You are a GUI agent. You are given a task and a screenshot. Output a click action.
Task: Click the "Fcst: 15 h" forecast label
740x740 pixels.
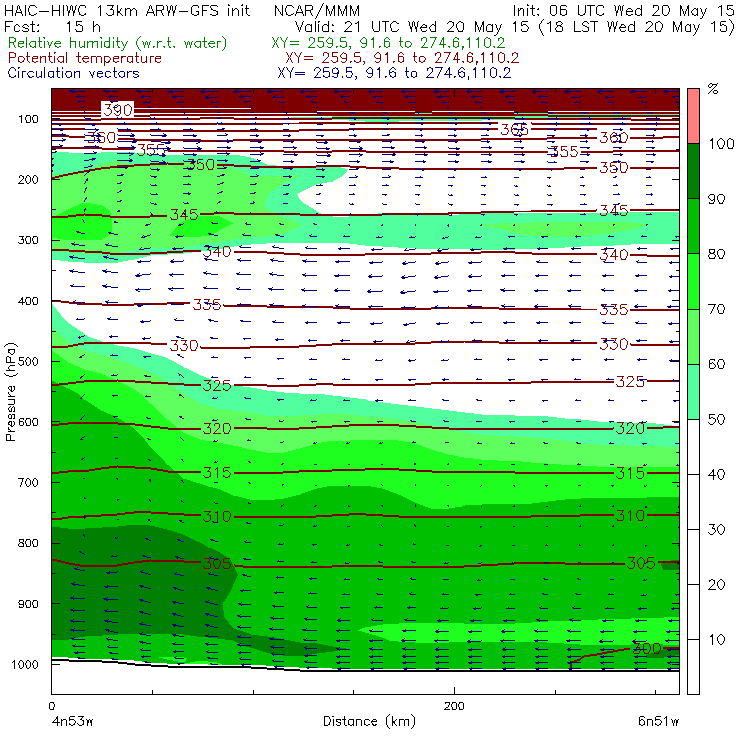tap(52, 27)
